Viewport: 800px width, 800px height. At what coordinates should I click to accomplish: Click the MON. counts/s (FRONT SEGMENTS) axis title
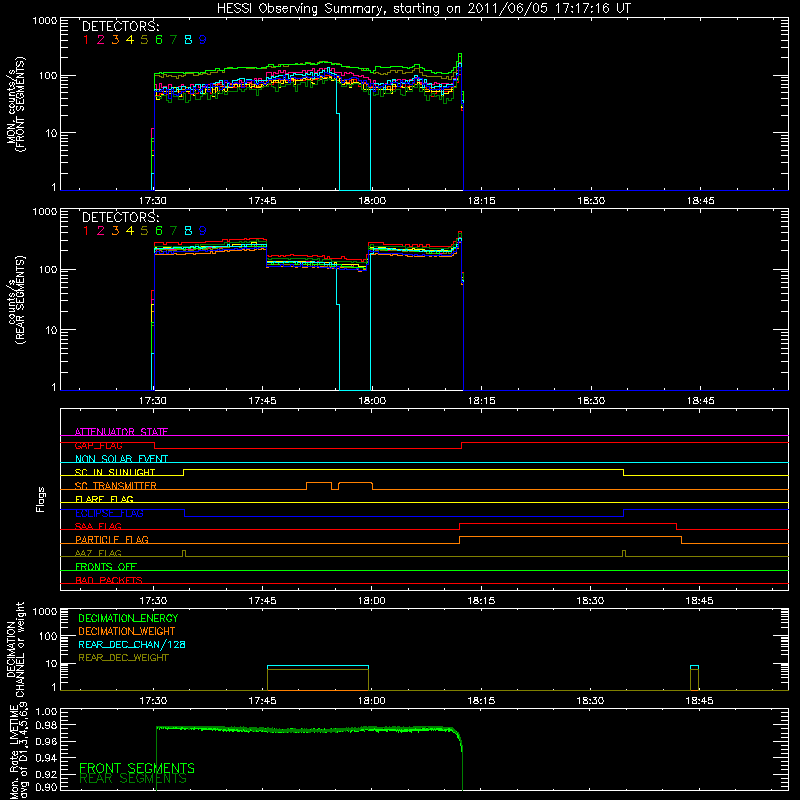[x=16, y=104]
